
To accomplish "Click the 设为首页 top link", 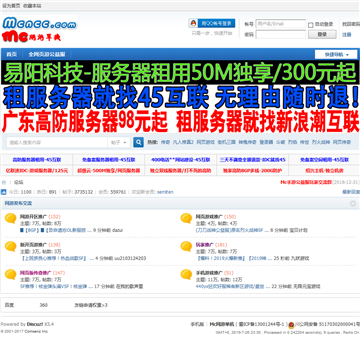I will (11, 6).
